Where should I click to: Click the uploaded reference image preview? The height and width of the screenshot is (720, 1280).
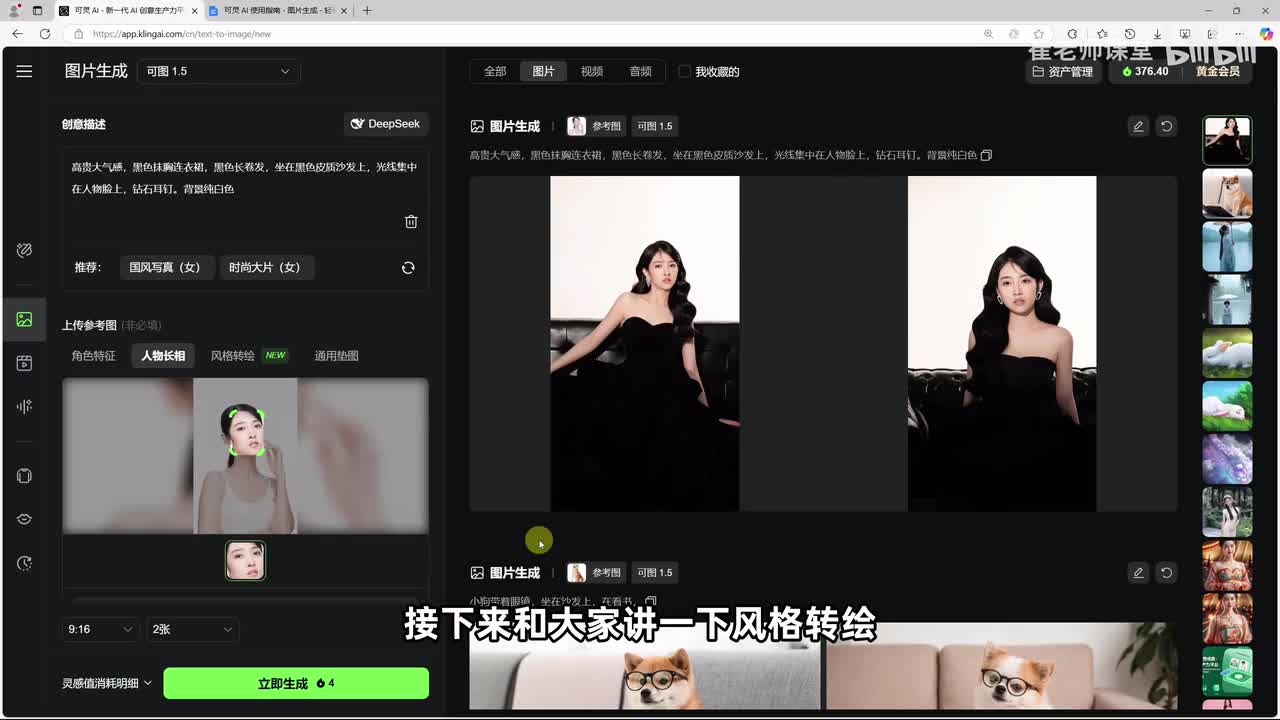click(245, 456)
